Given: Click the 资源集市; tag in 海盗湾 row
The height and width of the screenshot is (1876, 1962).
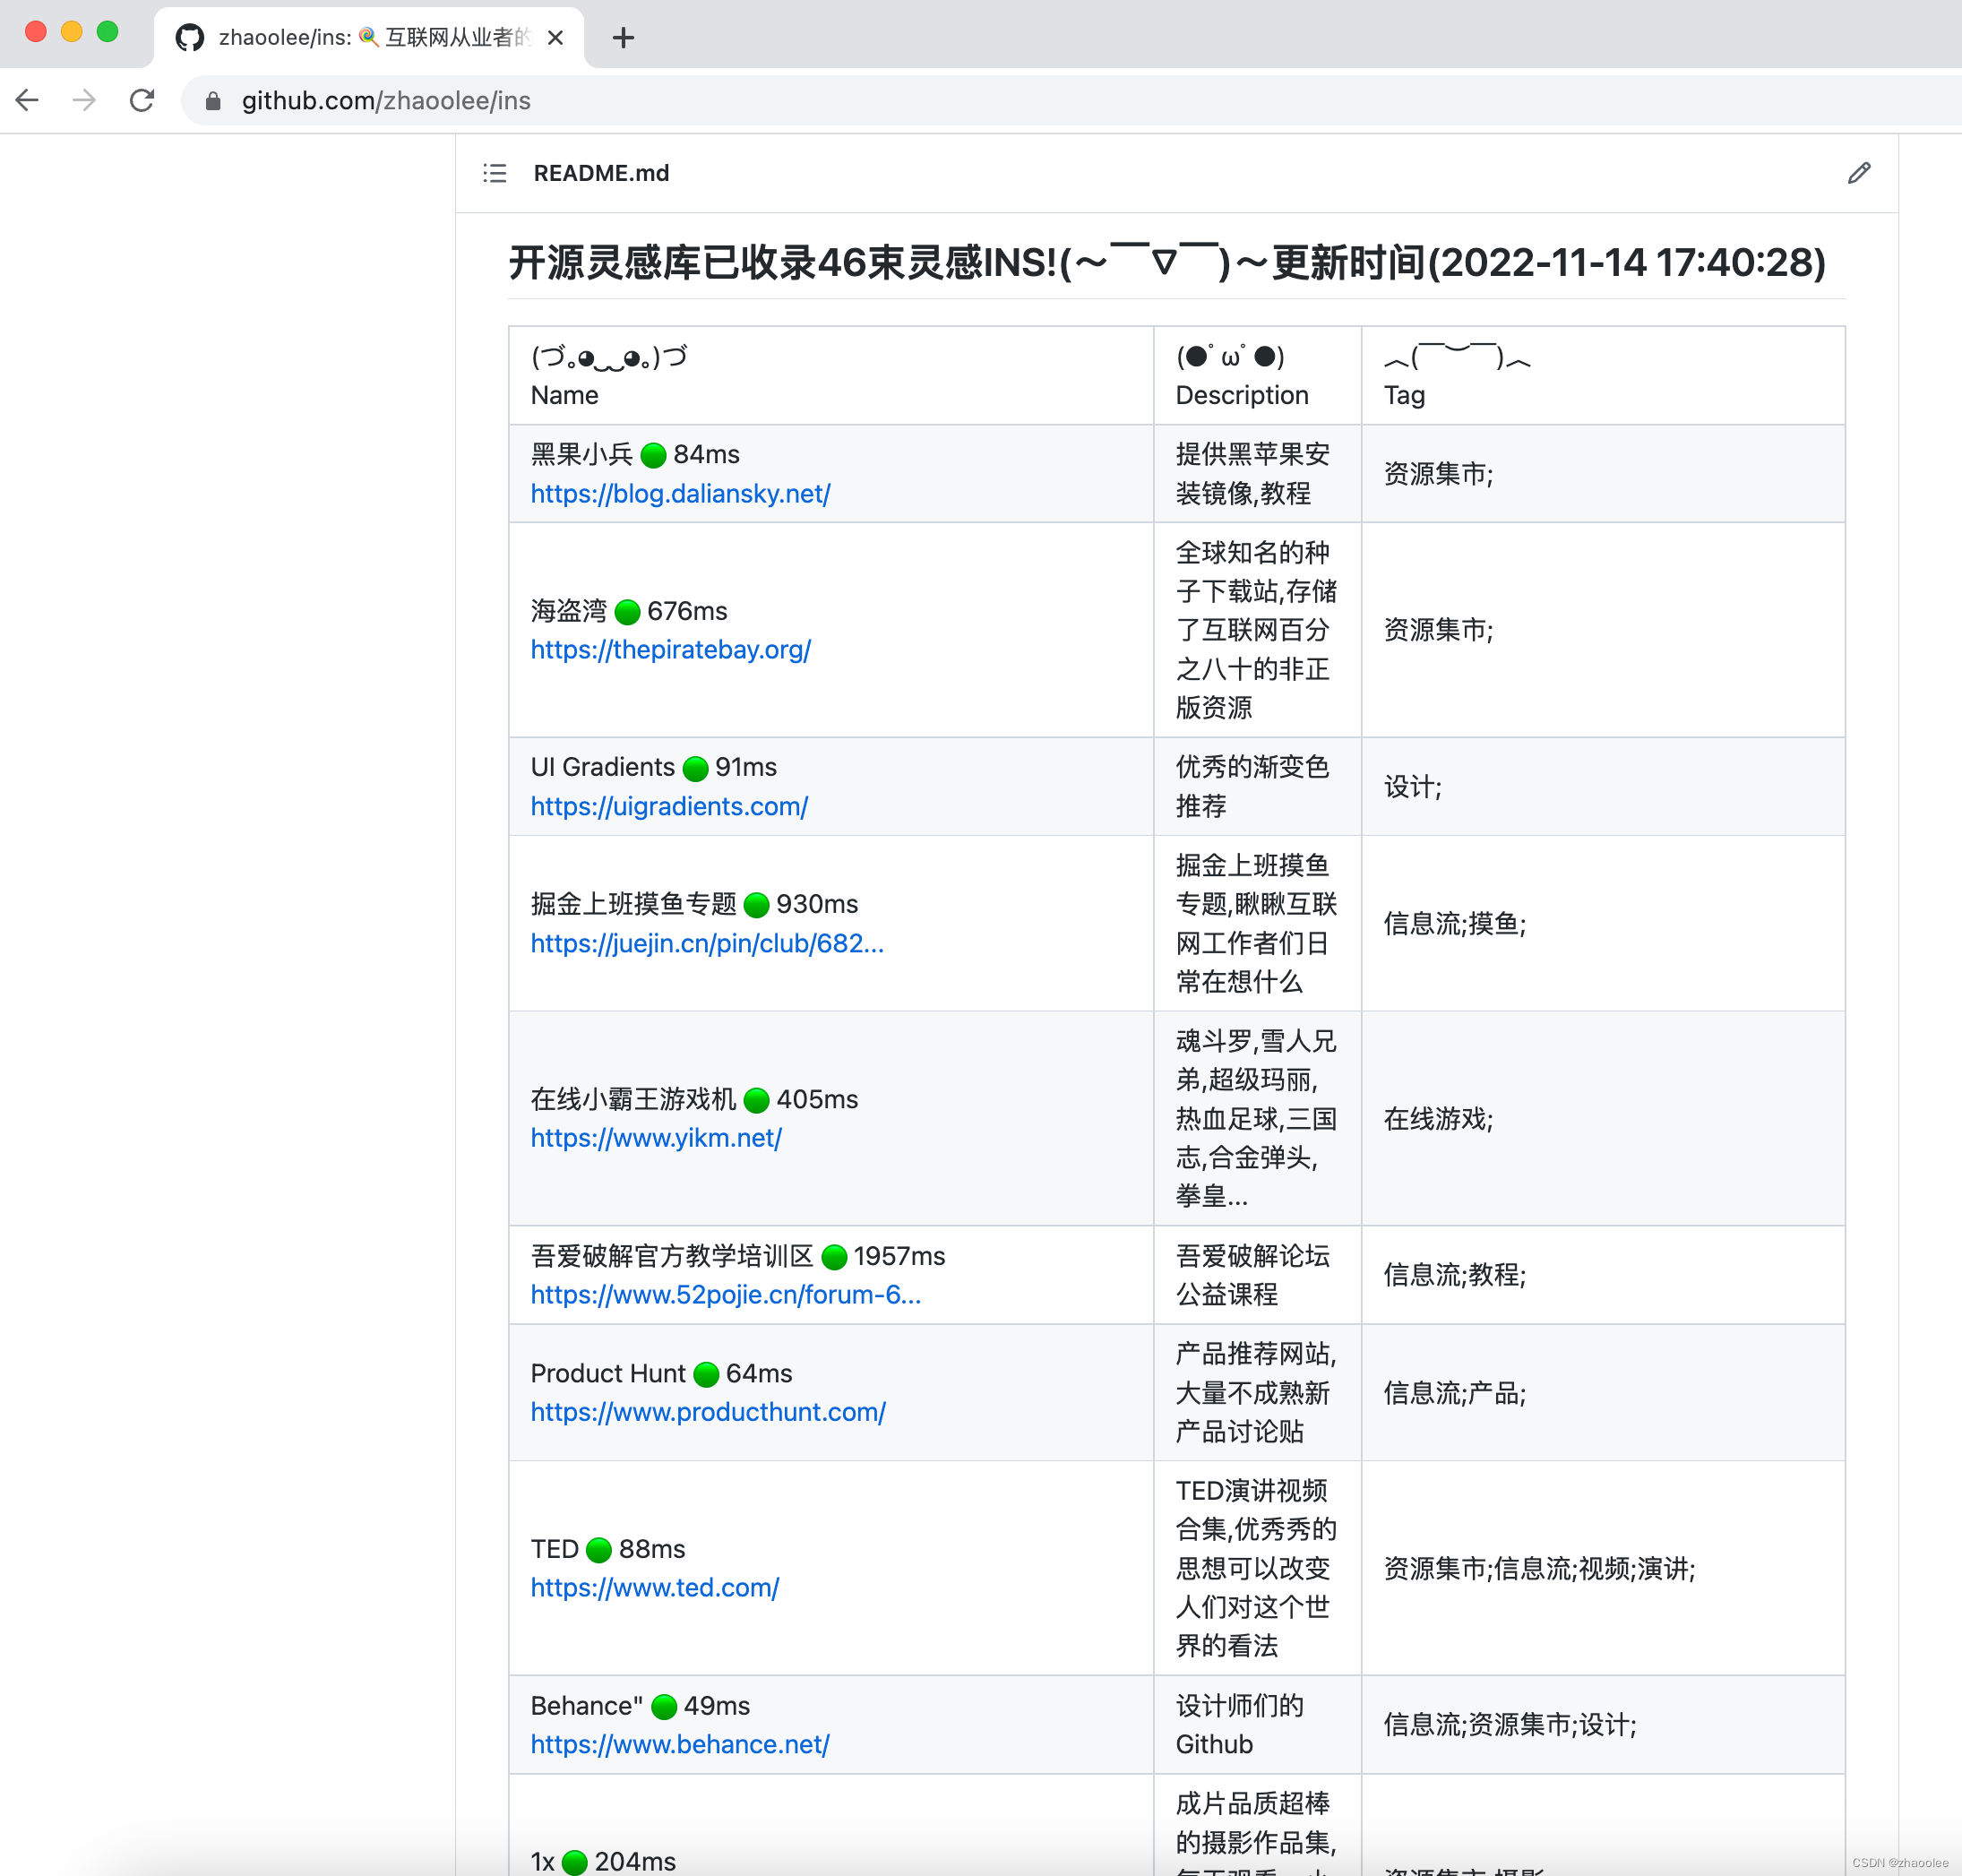Looking at the screenshot, I should point(1438,630).
